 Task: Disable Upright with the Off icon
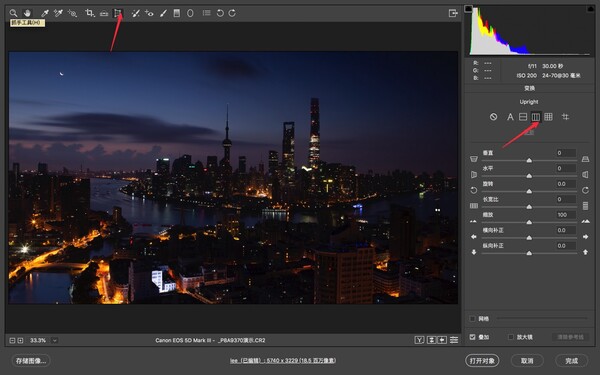pos(494,117)
